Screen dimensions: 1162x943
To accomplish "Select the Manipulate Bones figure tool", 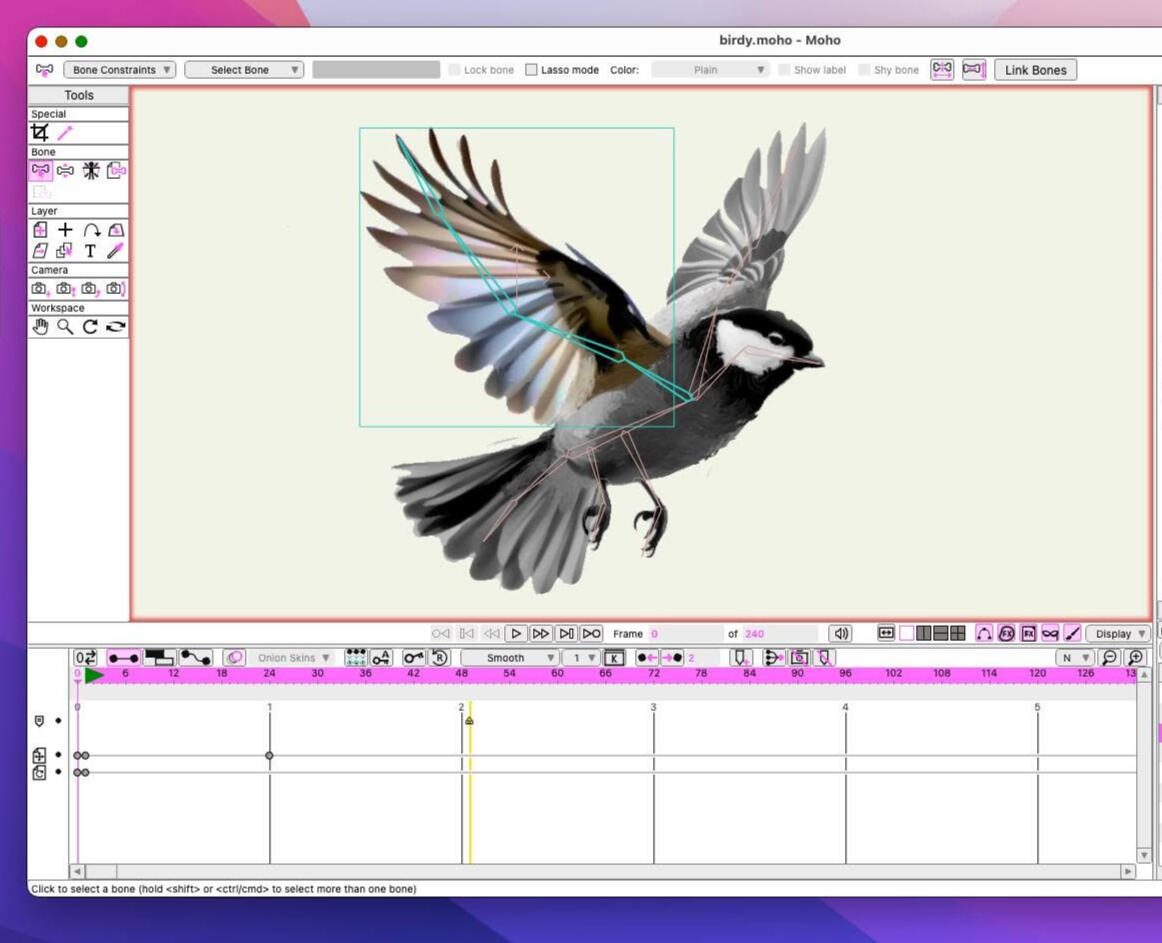I will [90, 171].
